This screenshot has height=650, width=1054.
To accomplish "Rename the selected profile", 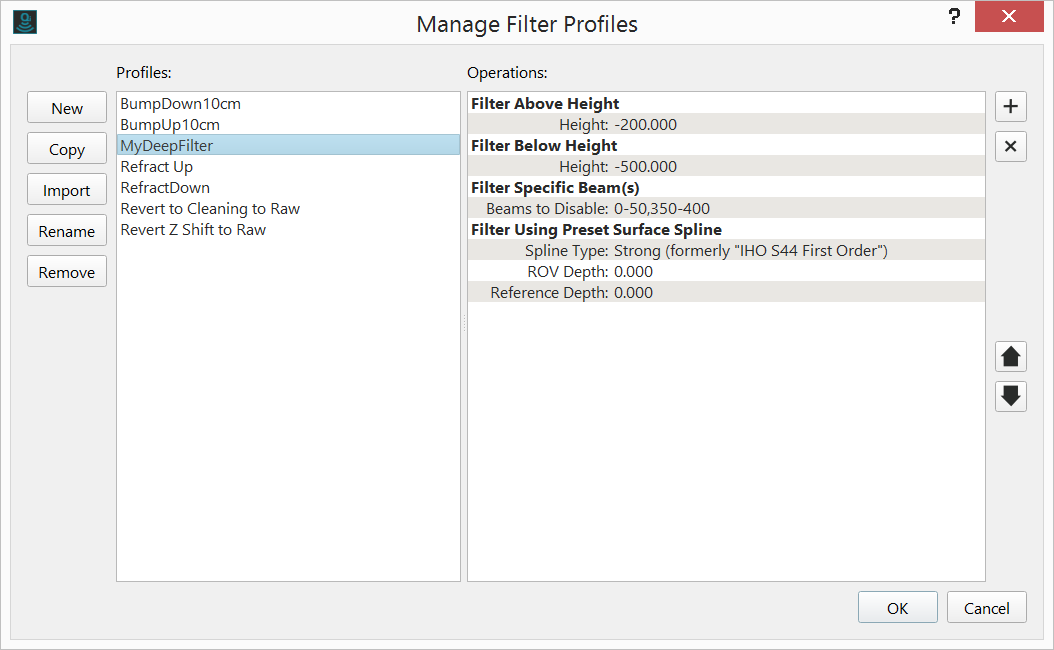I will pos(67,232).
